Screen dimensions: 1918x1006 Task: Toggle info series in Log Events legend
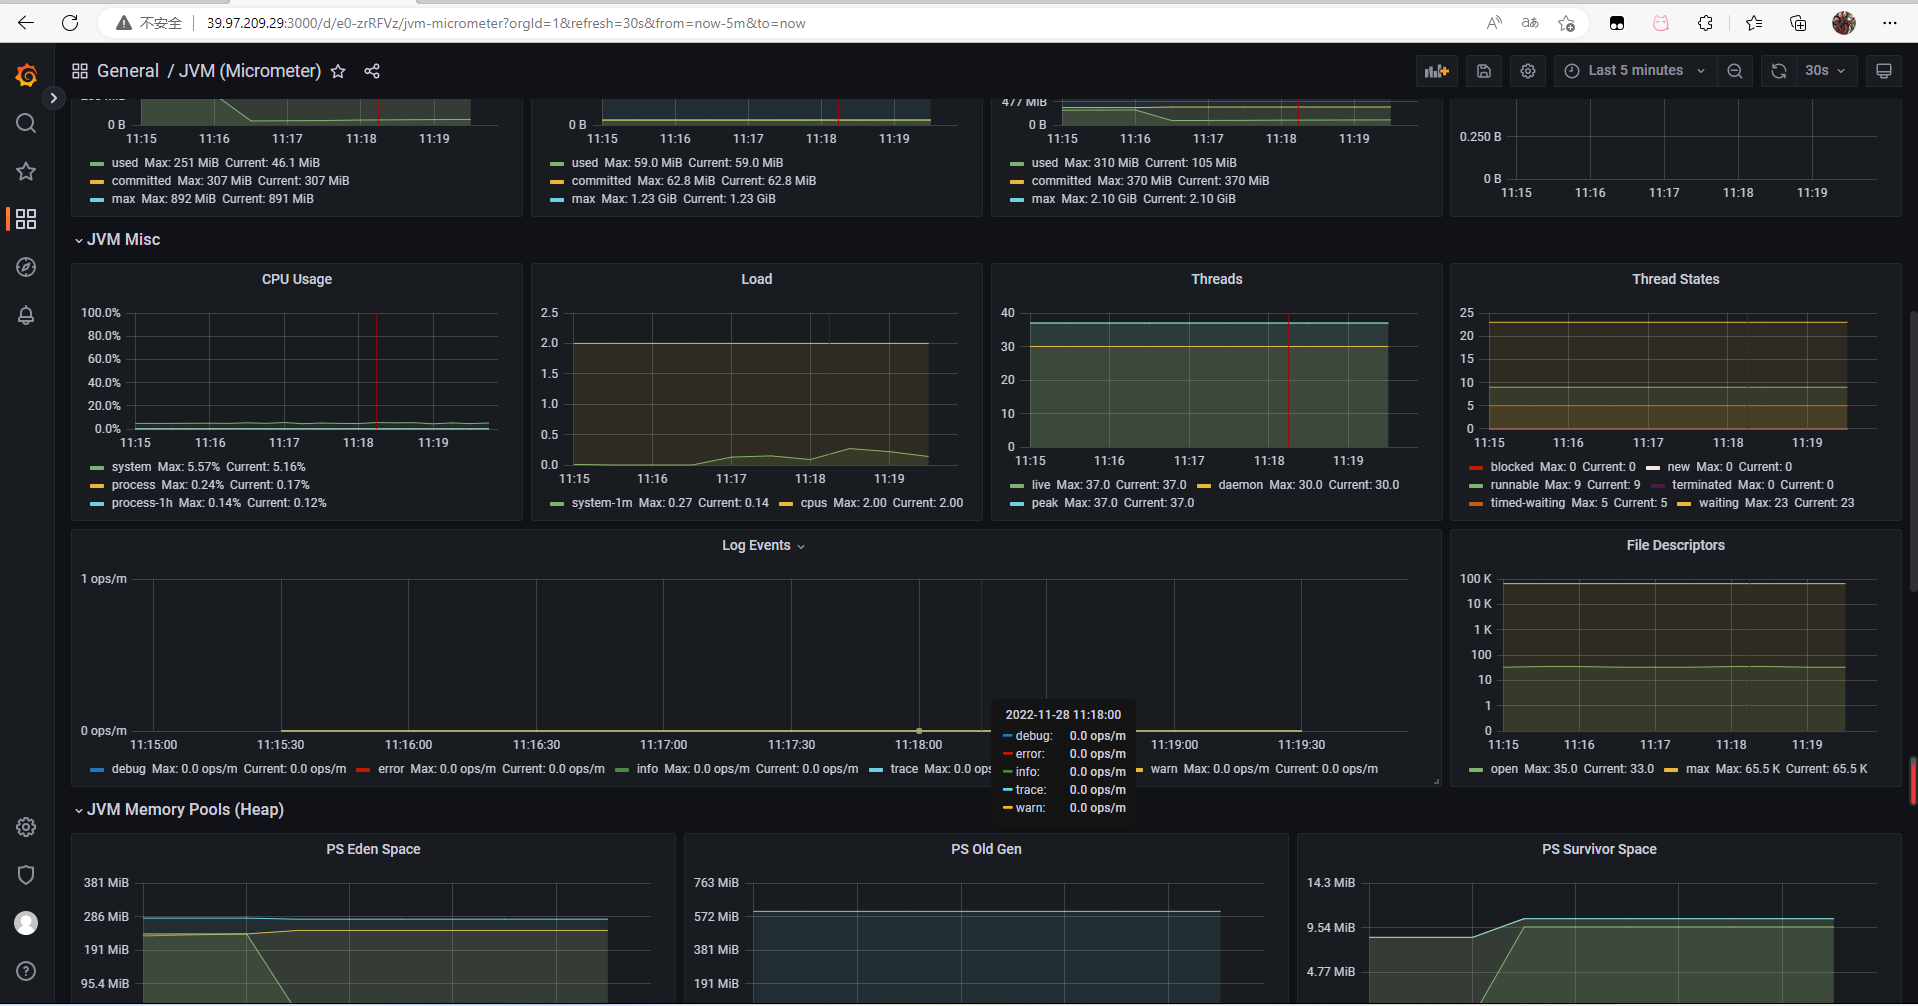pos(647,769)
